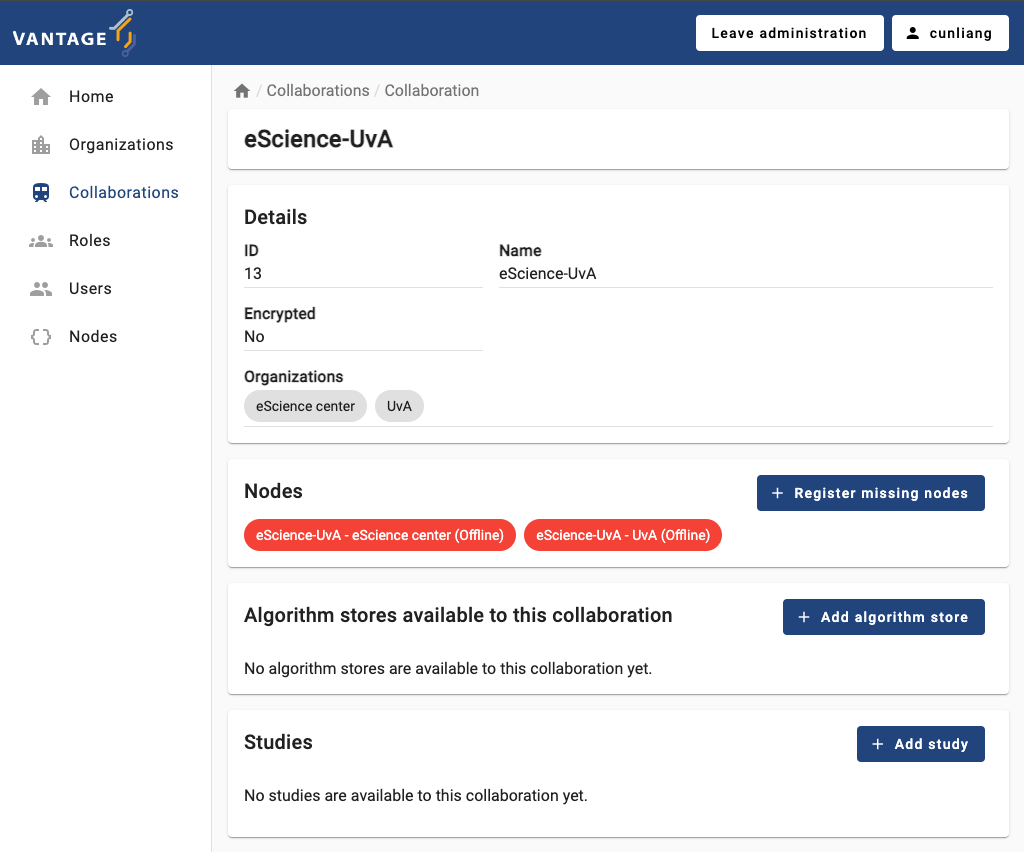Click plus icon on Add study
Image resolution: width=1024 pixels, height=852 pixels.
pyautogui.click(x=878, y=744)
